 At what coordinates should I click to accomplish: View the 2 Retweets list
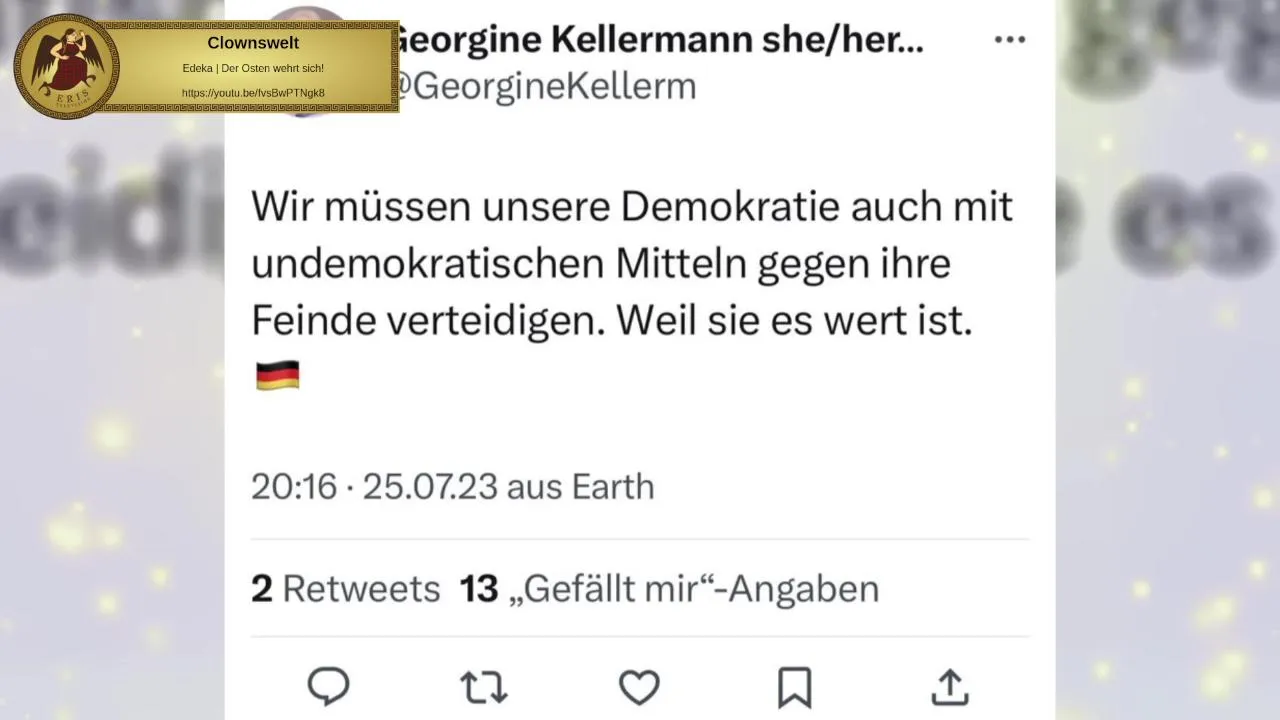click(x=345, y=589)
